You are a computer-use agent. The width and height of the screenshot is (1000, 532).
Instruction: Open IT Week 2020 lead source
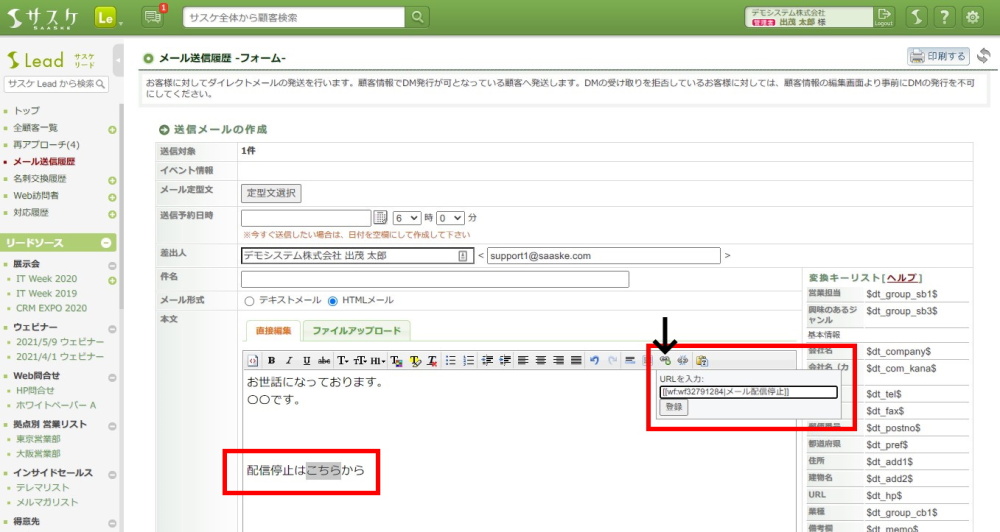[x=47, y=279]
